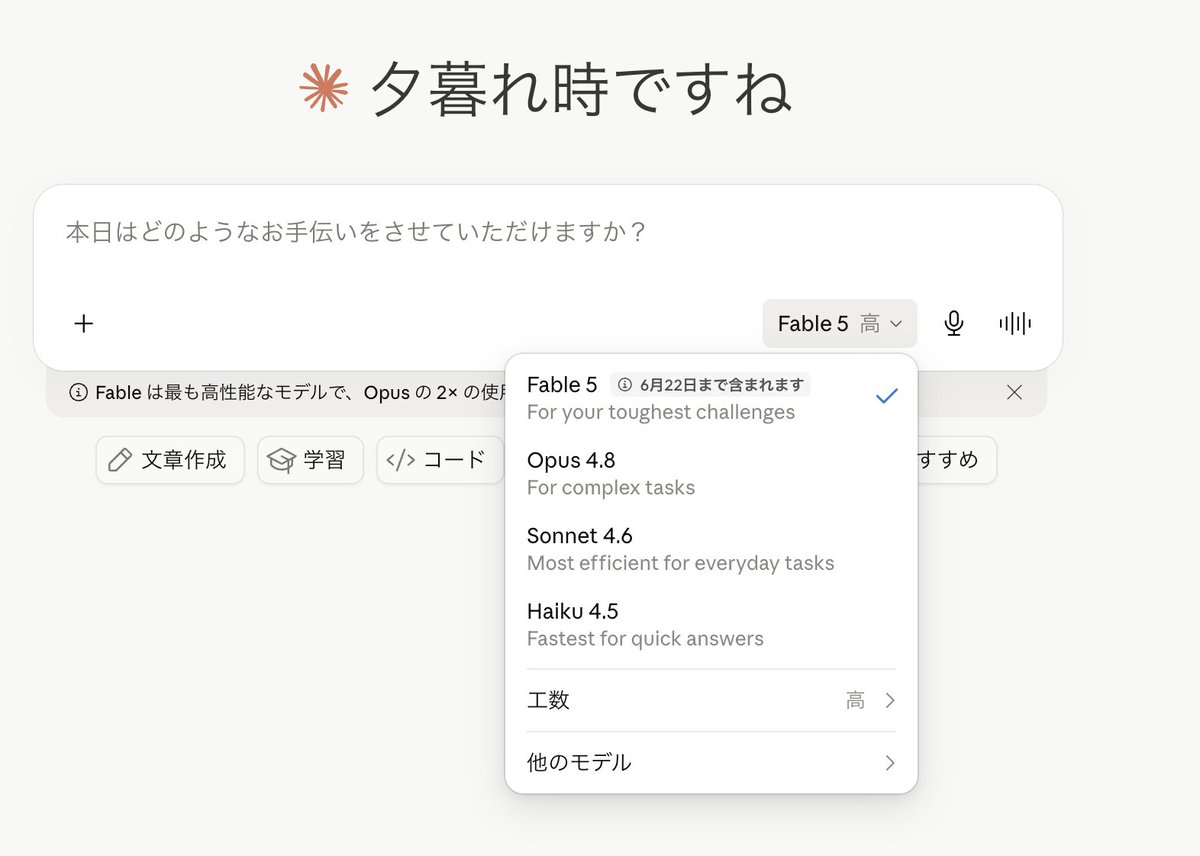Click 'For your toughest challenges' description
The image size is (1200, 856).
point(661,412)
